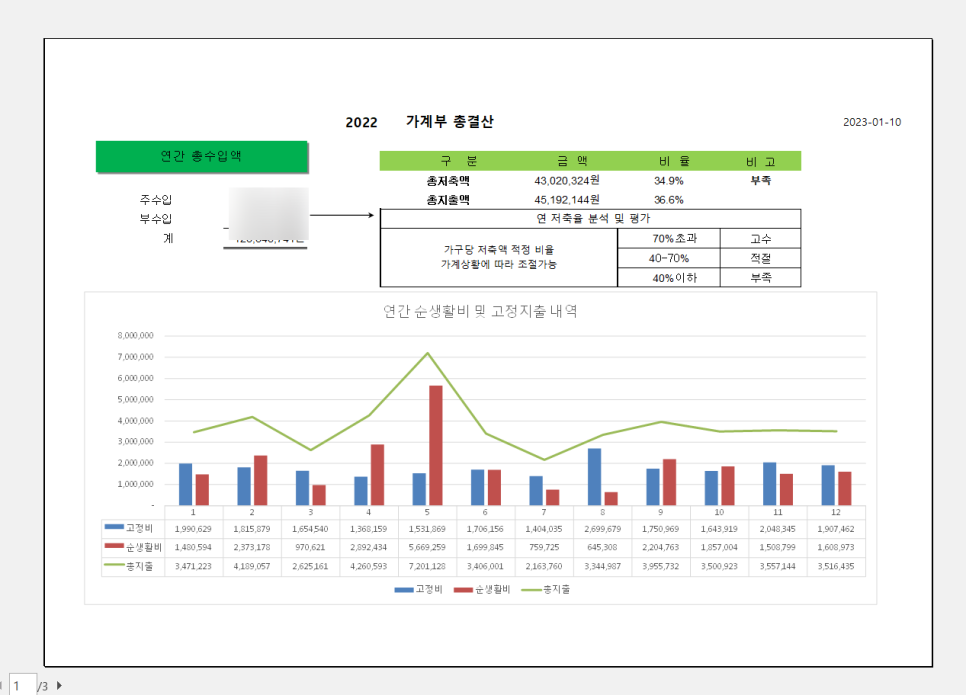This screenshot has height=695, width=966.
Task: Select the '총지출액' row label
Action: [x=448, y=200]
